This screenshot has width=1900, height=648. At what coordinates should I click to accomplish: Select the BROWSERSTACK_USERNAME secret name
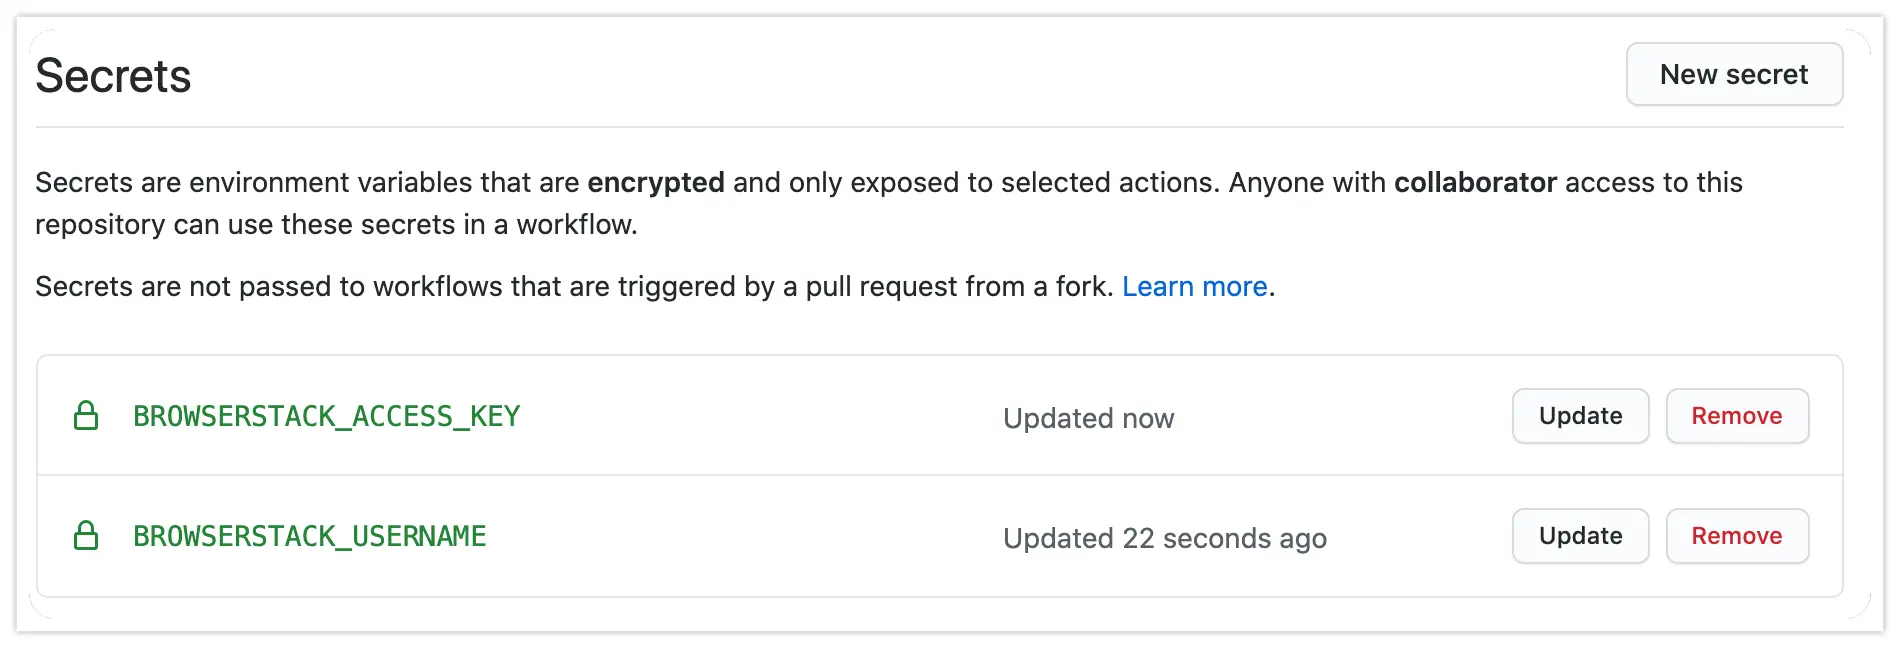pyautogui.click(x=310, y=536)
